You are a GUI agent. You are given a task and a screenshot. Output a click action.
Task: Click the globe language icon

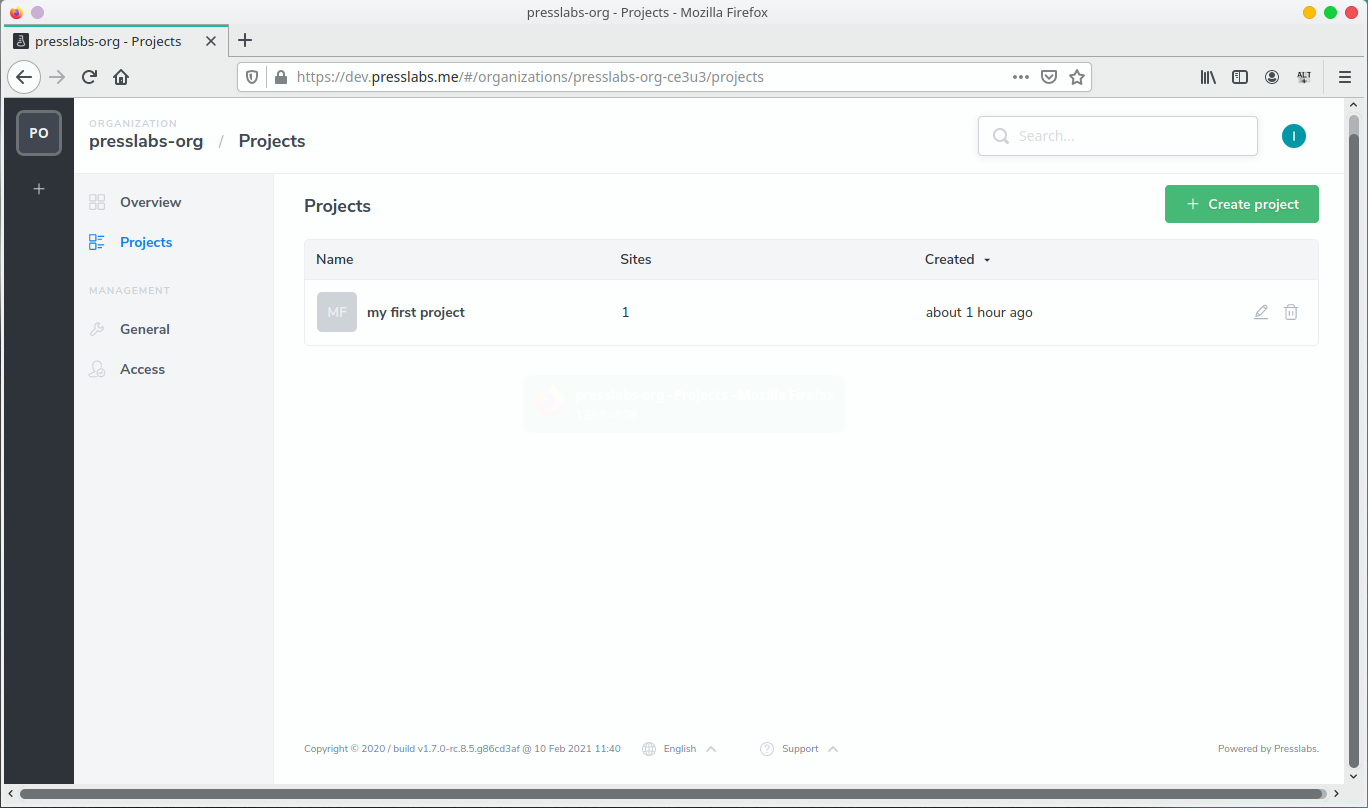[649, 749]
